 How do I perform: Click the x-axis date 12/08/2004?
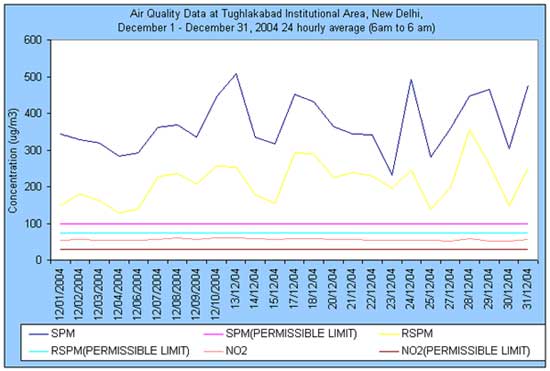point(177,294)
